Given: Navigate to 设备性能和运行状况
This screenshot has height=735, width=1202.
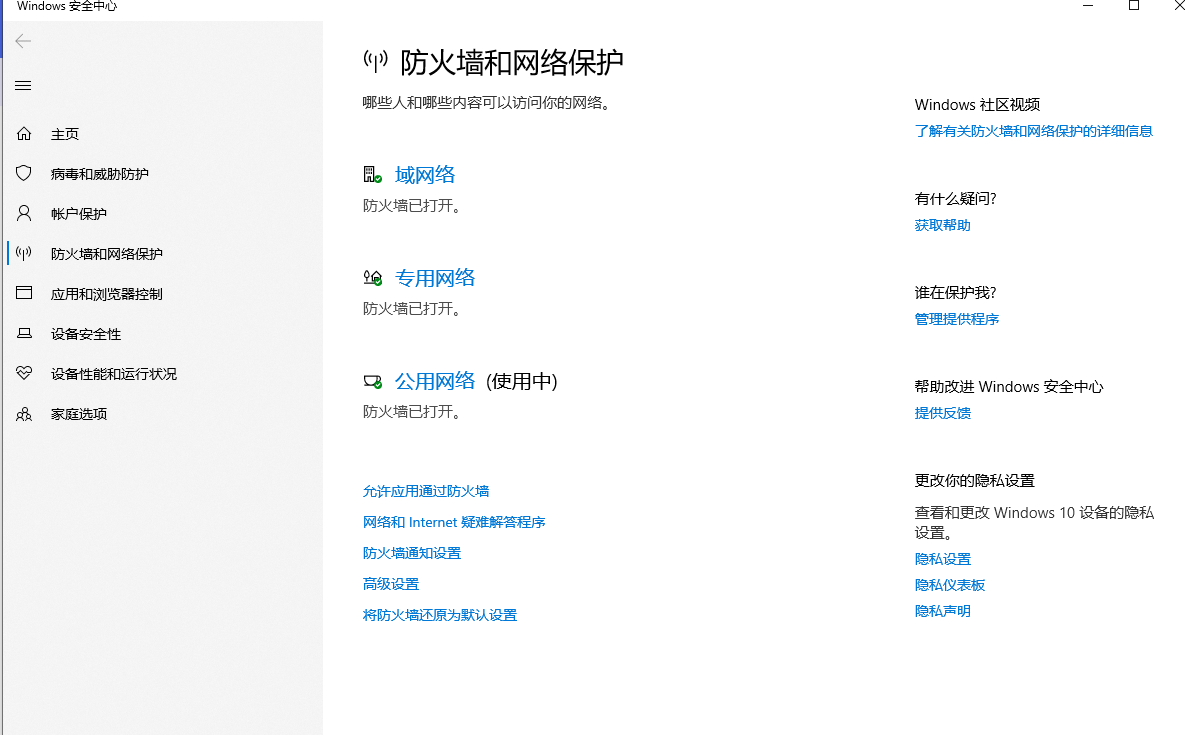Looking at the screenshot, I should (114, 374).
